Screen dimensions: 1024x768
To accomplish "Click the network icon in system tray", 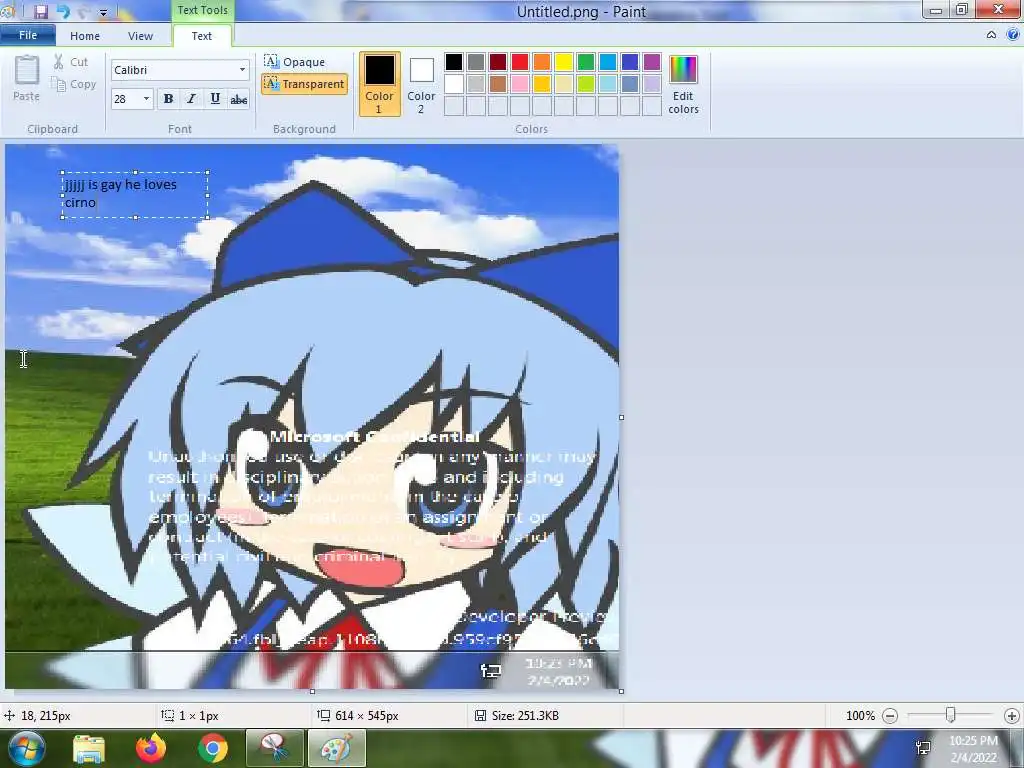I will (x=923, y=748).
